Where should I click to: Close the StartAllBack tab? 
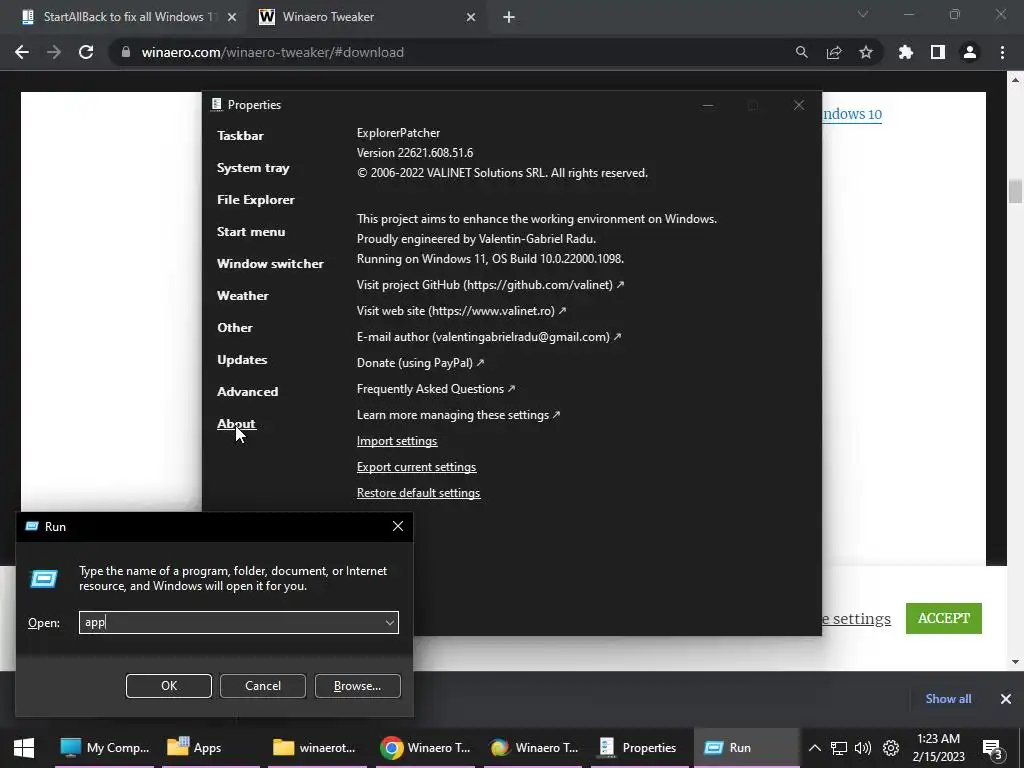tap(232, 17)
